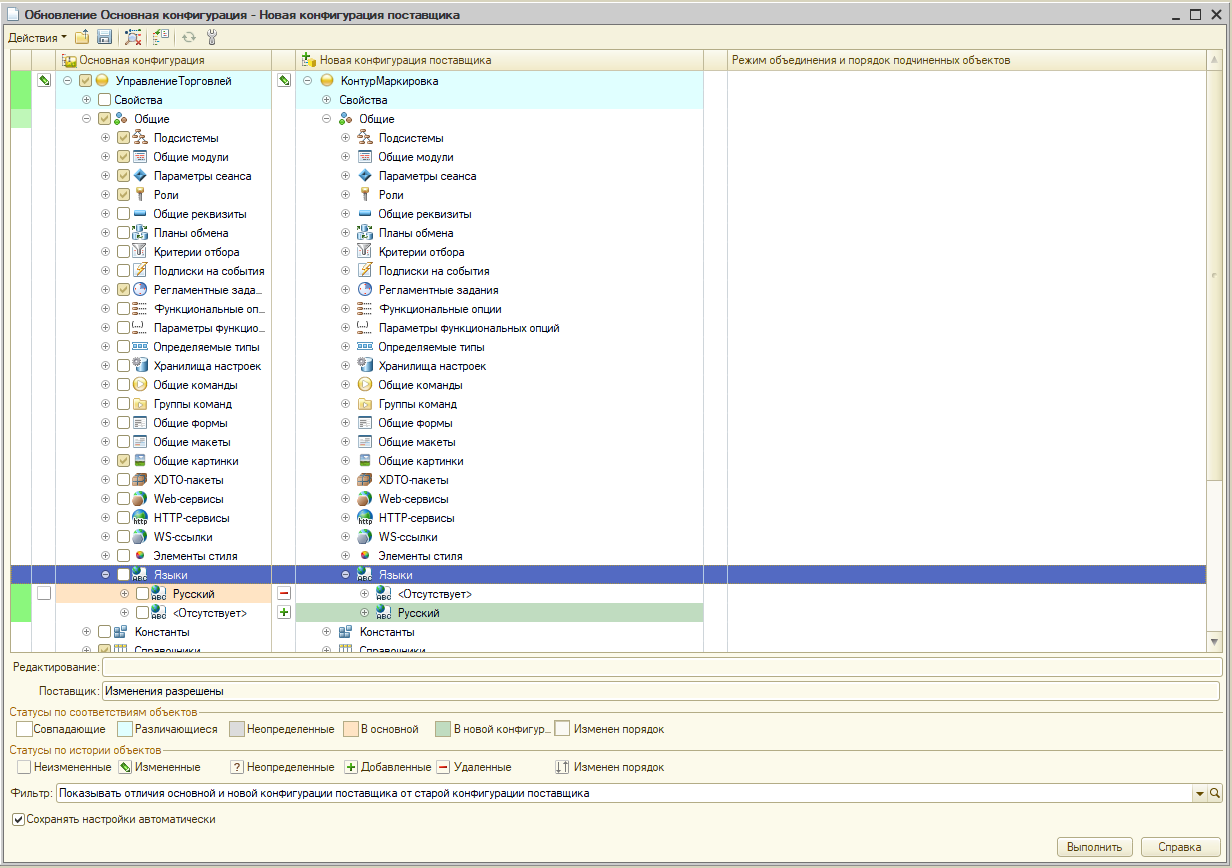Open the Действия menu
The height and width of the screenshot is (868, 1232).
[37, 37]
